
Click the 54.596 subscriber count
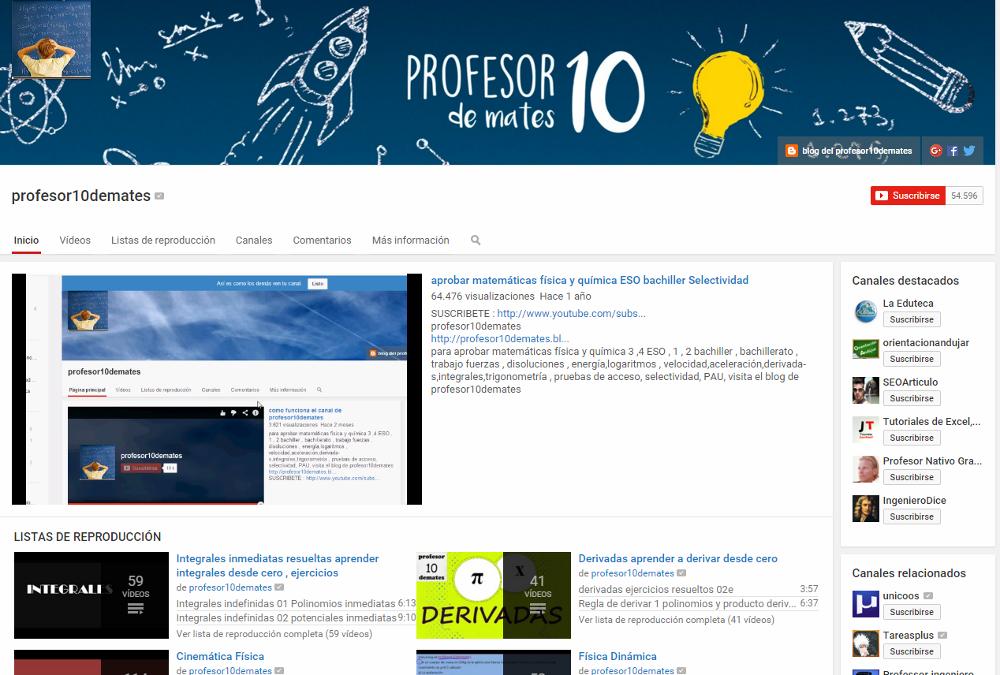(x=964, y=196)
